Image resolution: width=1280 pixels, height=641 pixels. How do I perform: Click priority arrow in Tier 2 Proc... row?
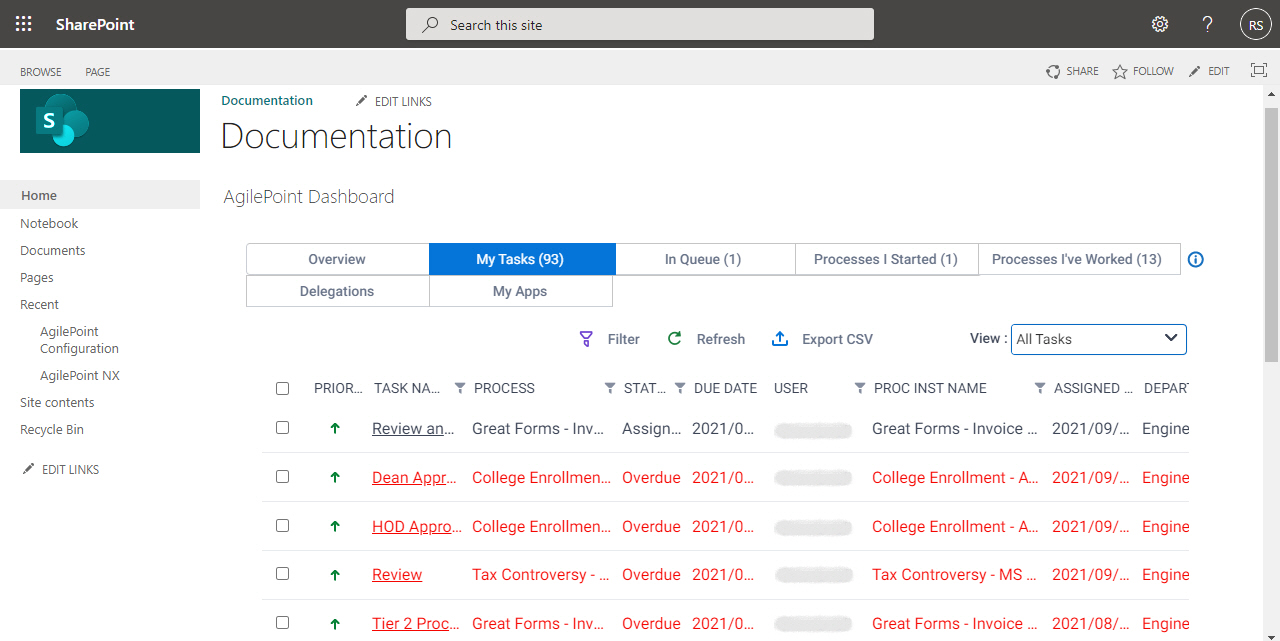pyautogui.click(x=335, y=624)
